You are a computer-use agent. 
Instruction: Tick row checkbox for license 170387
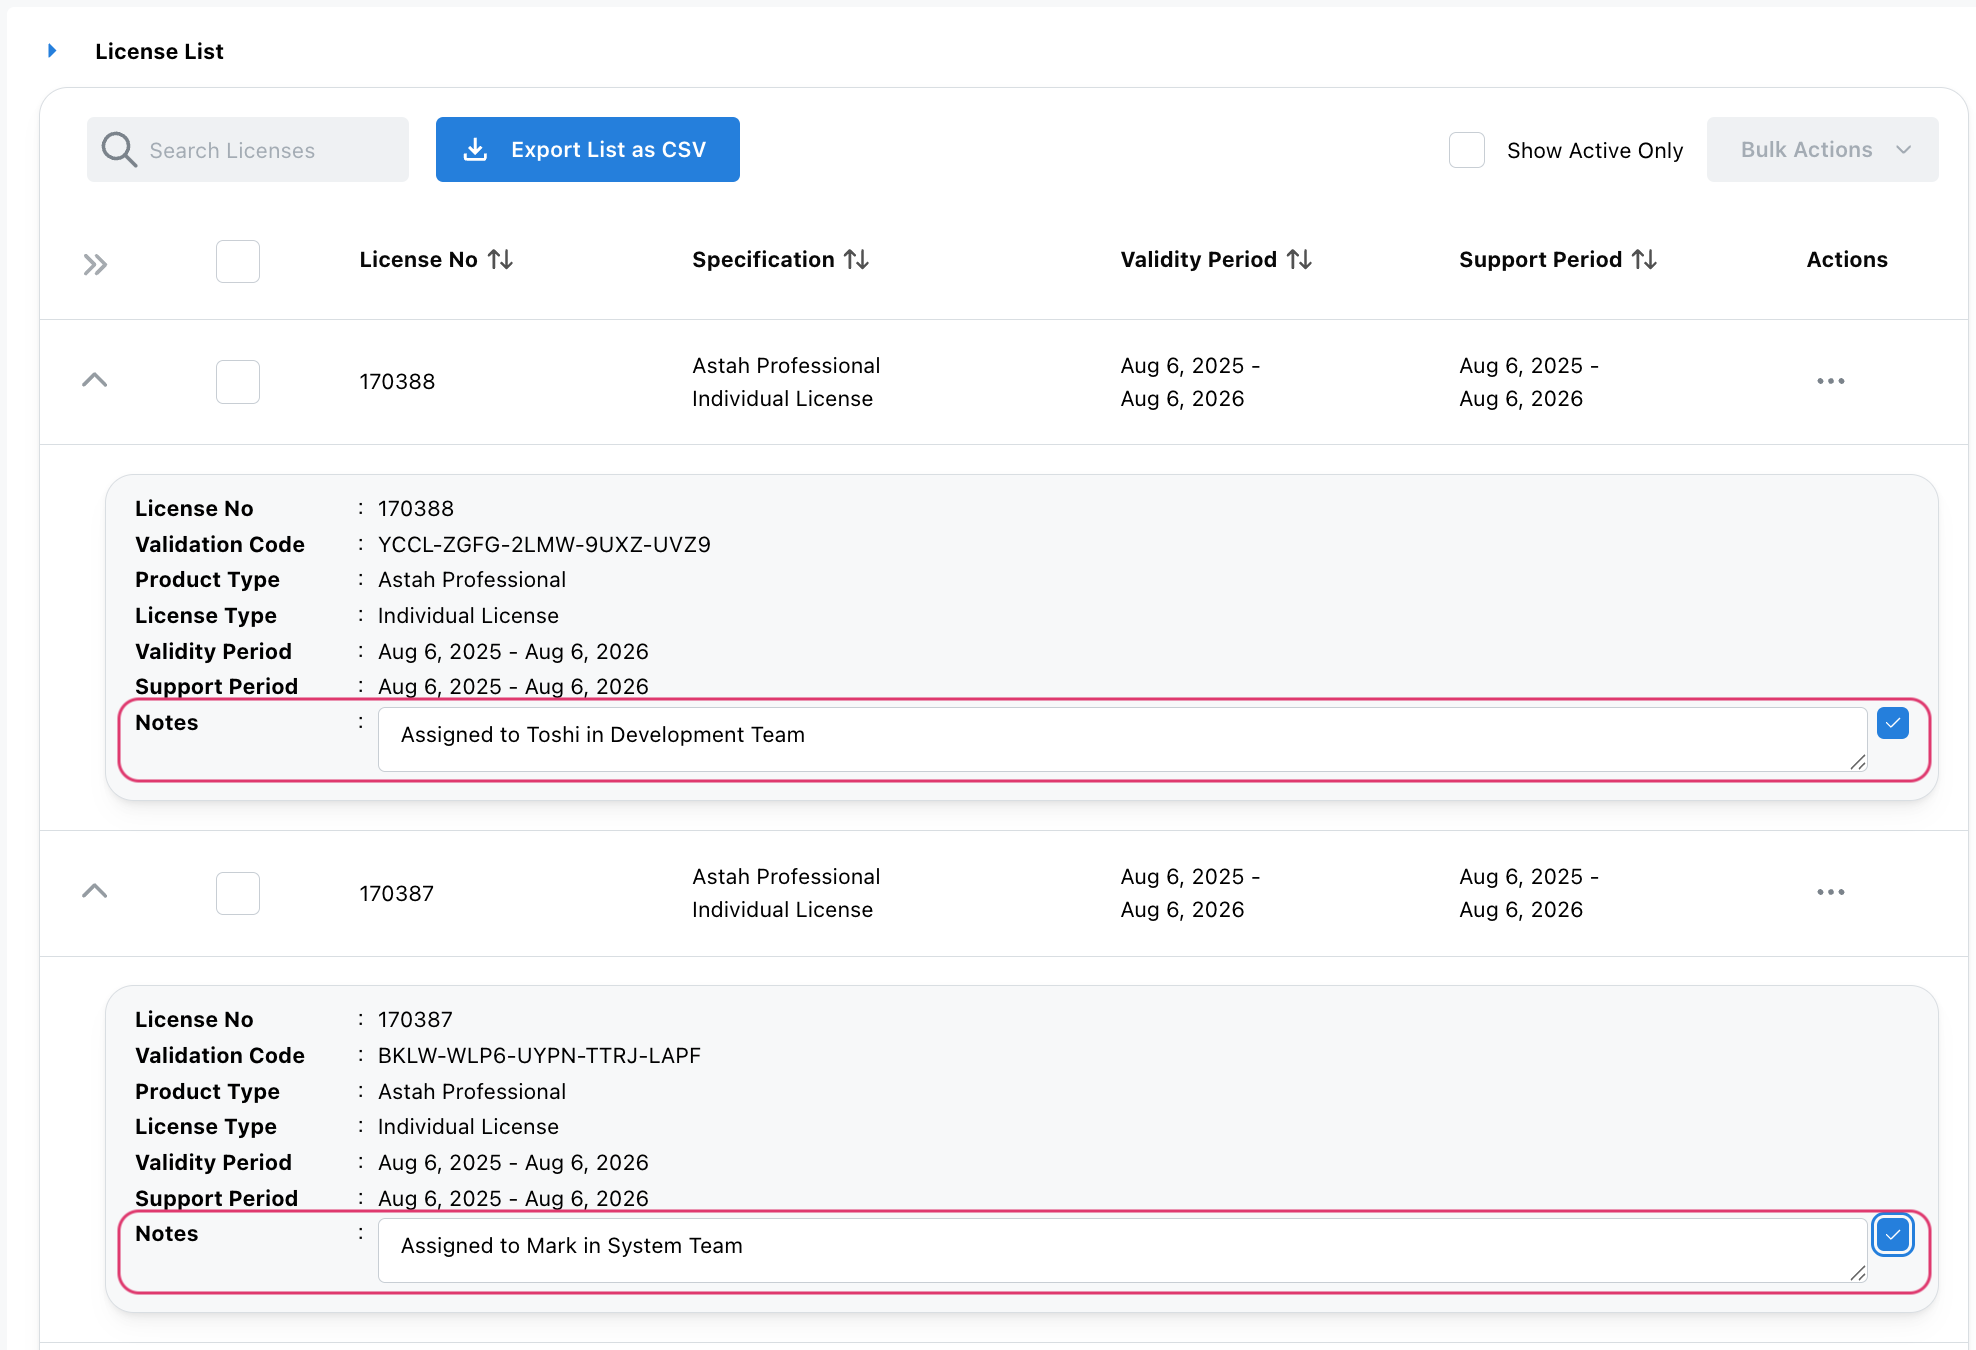(x=238, y=893)
